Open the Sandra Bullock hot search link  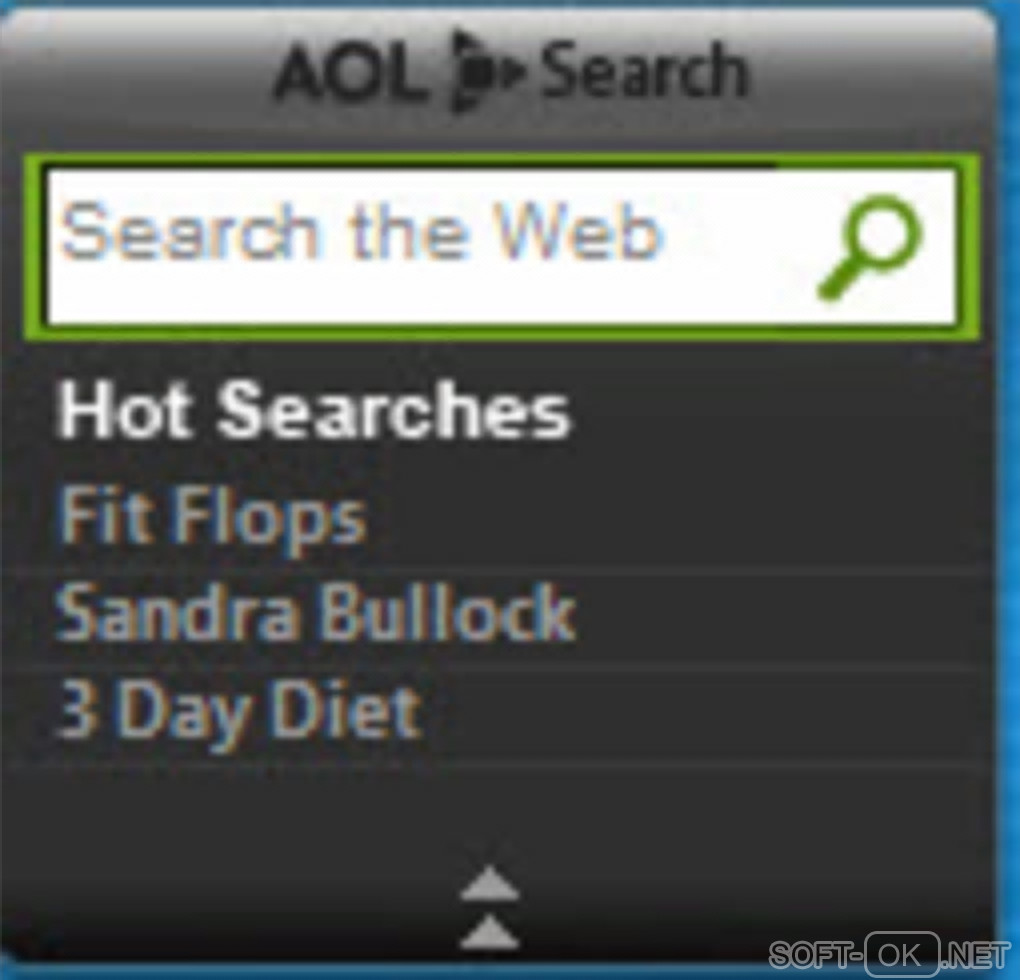[x=316, y=612]
